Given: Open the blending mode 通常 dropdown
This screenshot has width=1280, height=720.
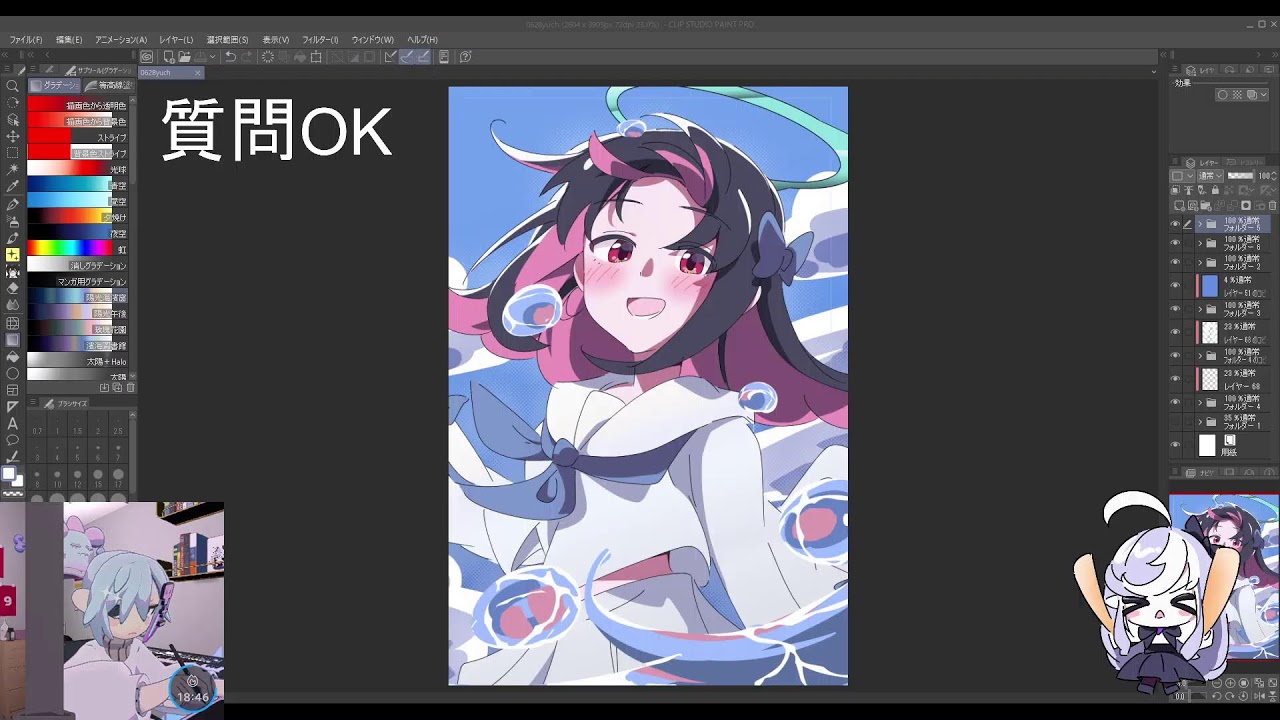Looking at the screenshot, I should coord(1210,176).
